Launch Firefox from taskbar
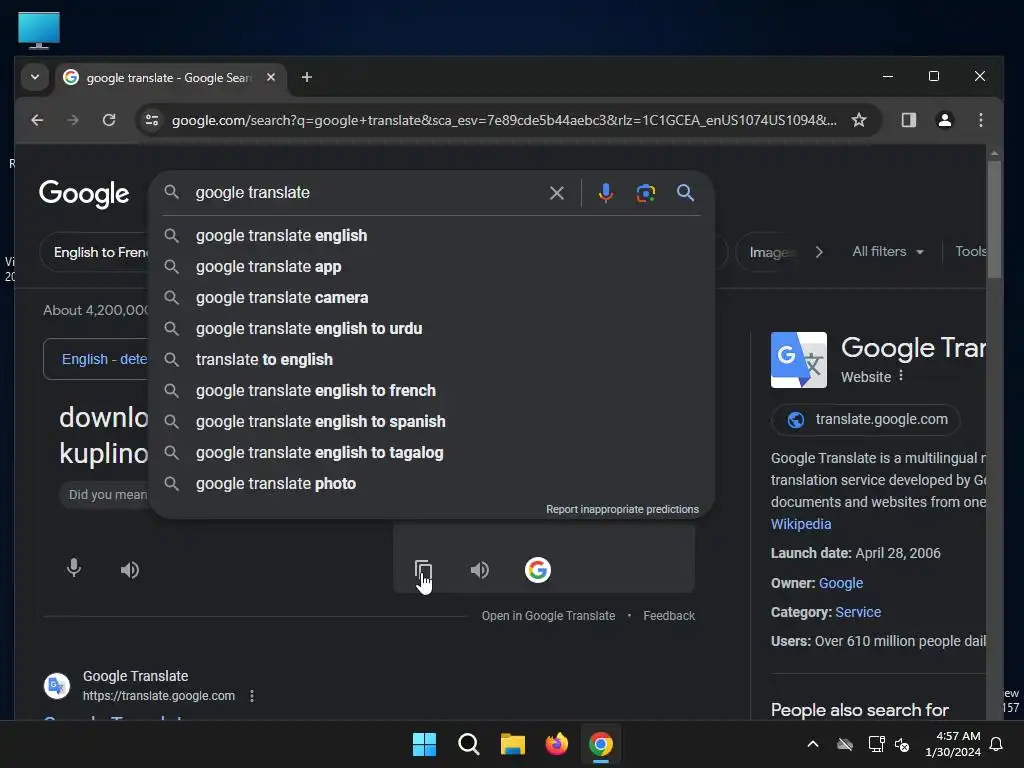 click(x=556, y=744)
